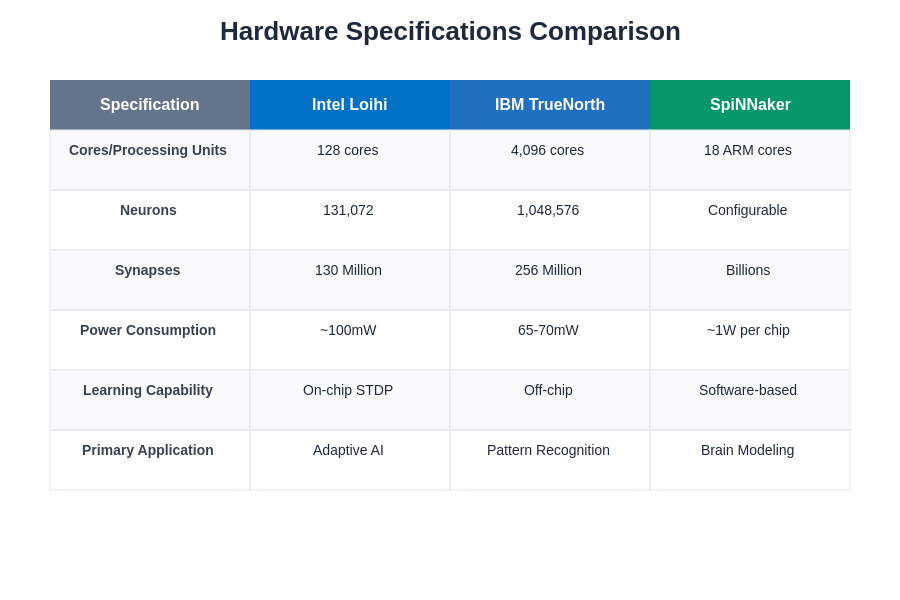Select the Learning Capability row label
This screenshot has height=600, width=900.
(148, 390)
